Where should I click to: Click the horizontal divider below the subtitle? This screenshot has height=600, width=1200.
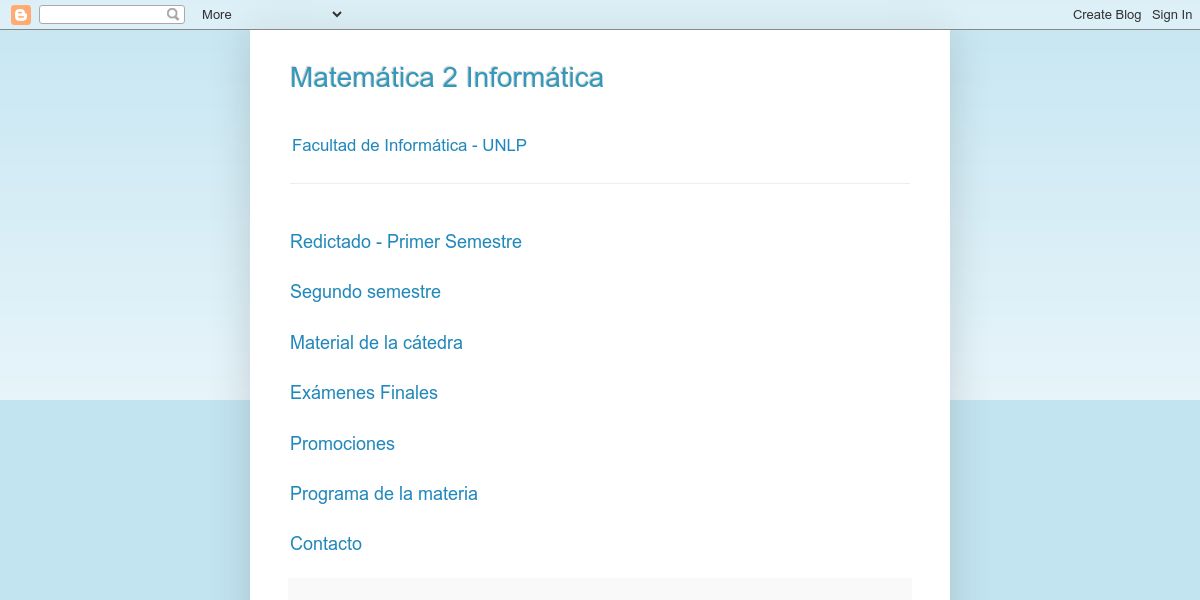click(600, 183)
